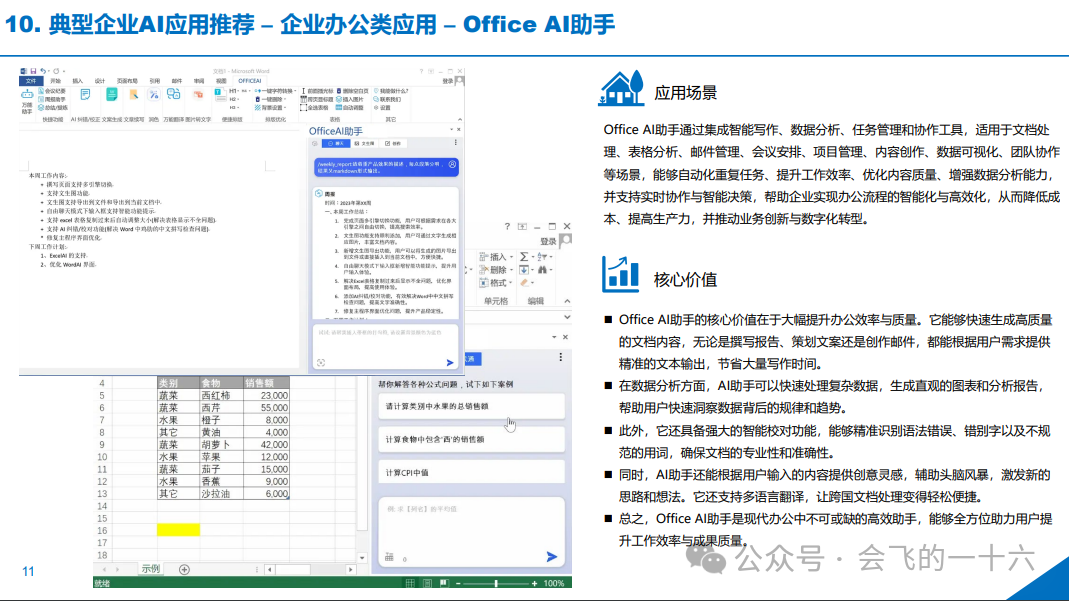The image size is (1069, 601).
Task: Expand the Excel formula bar chevron
Action: (567, 317)
